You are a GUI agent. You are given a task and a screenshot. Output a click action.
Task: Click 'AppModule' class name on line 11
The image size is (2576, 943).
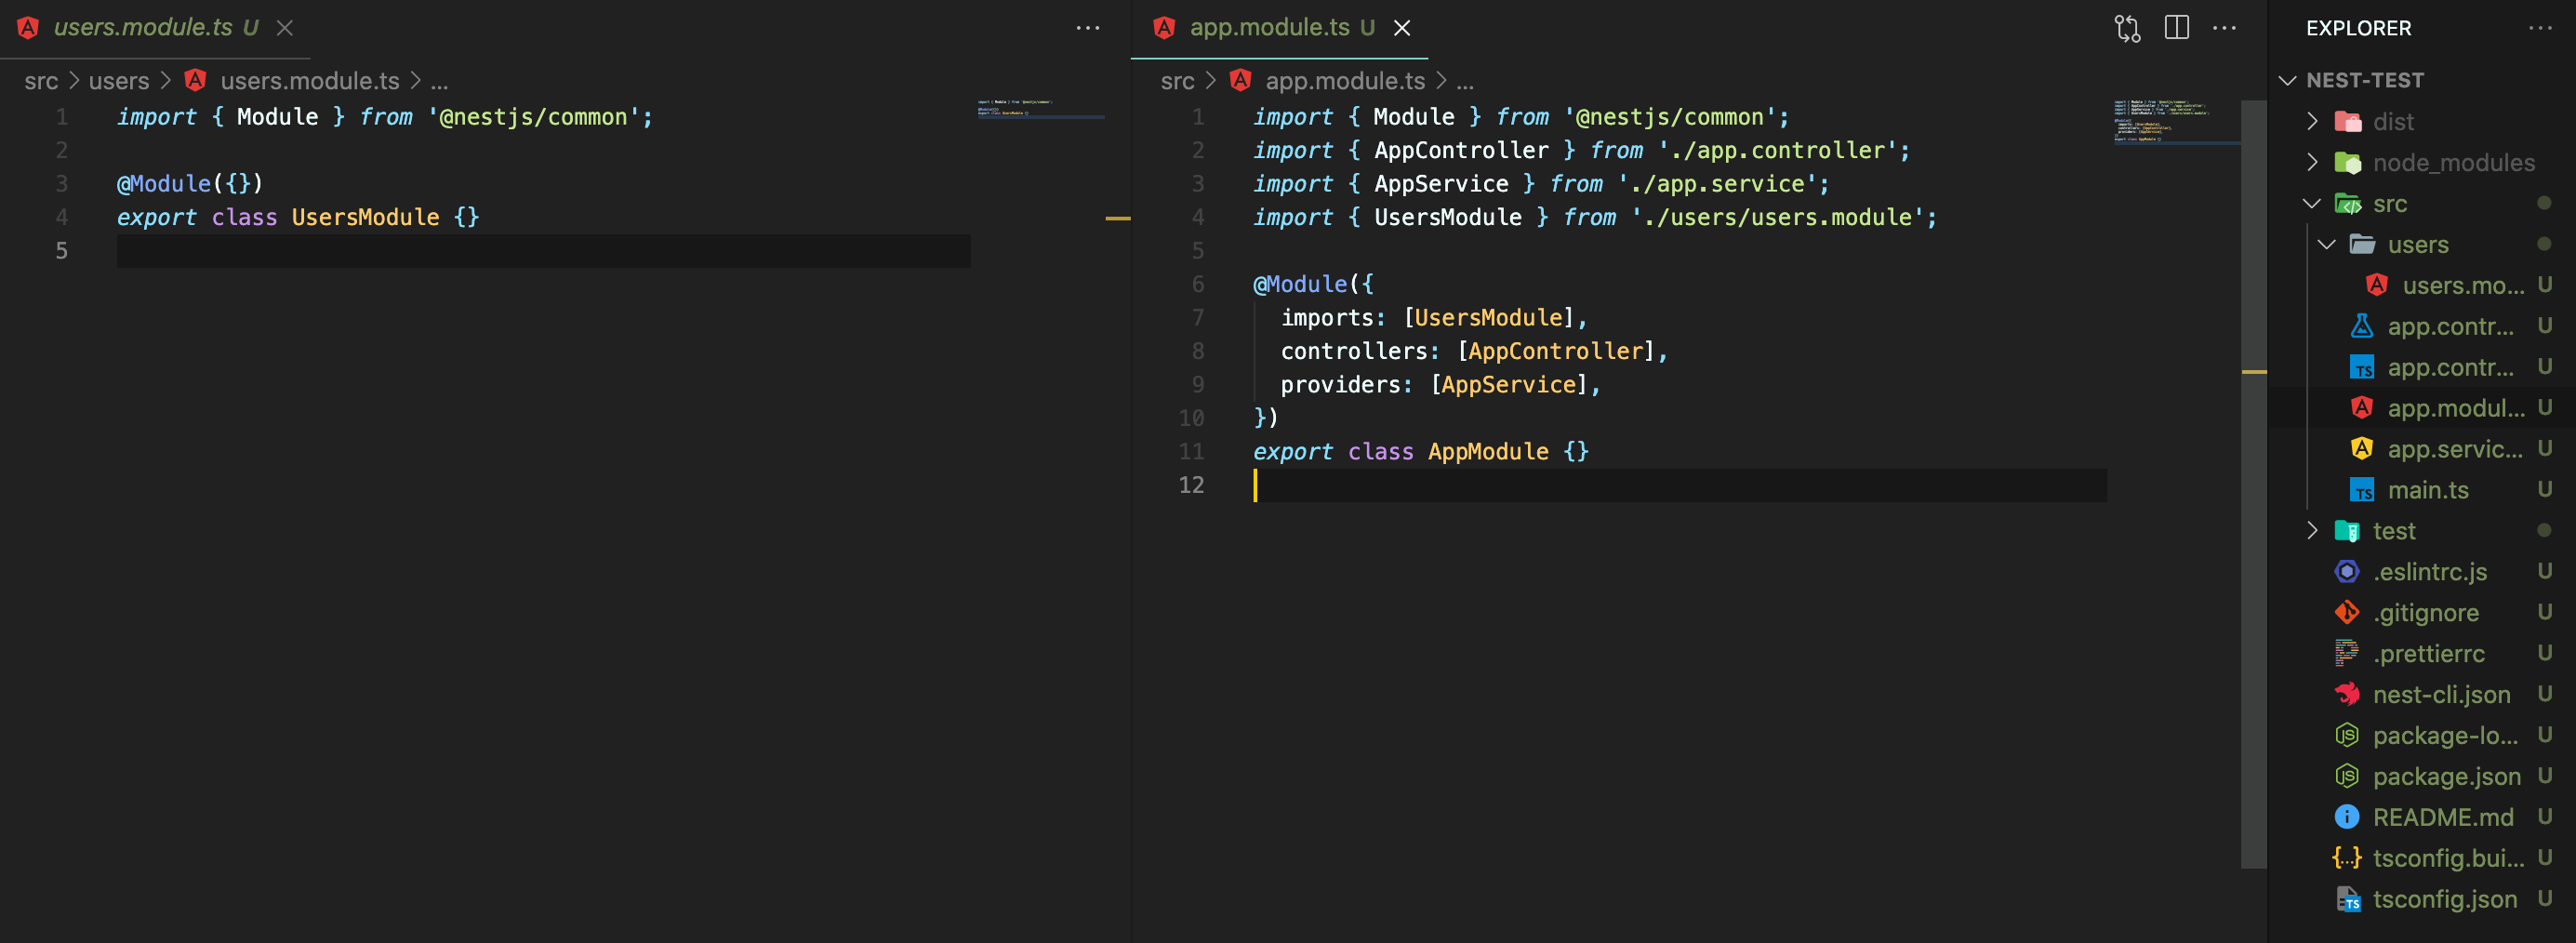pos(1488,452)
